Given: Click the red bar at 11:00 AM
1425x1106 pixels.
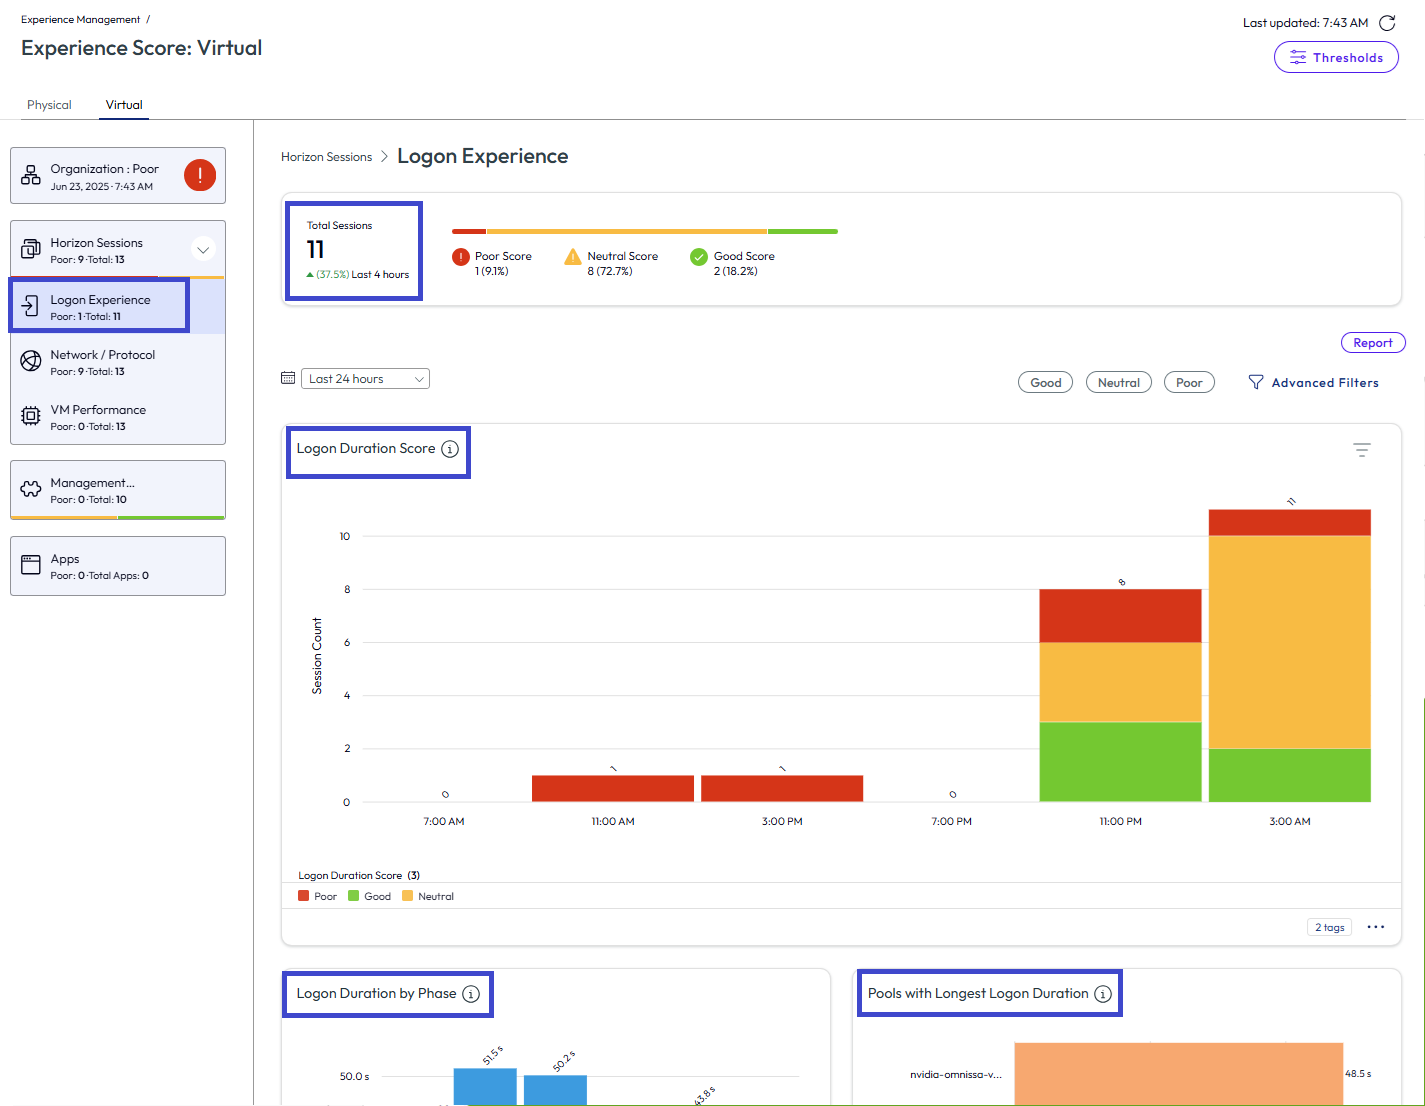Looking at the screenshot, I should click(613, 788).
